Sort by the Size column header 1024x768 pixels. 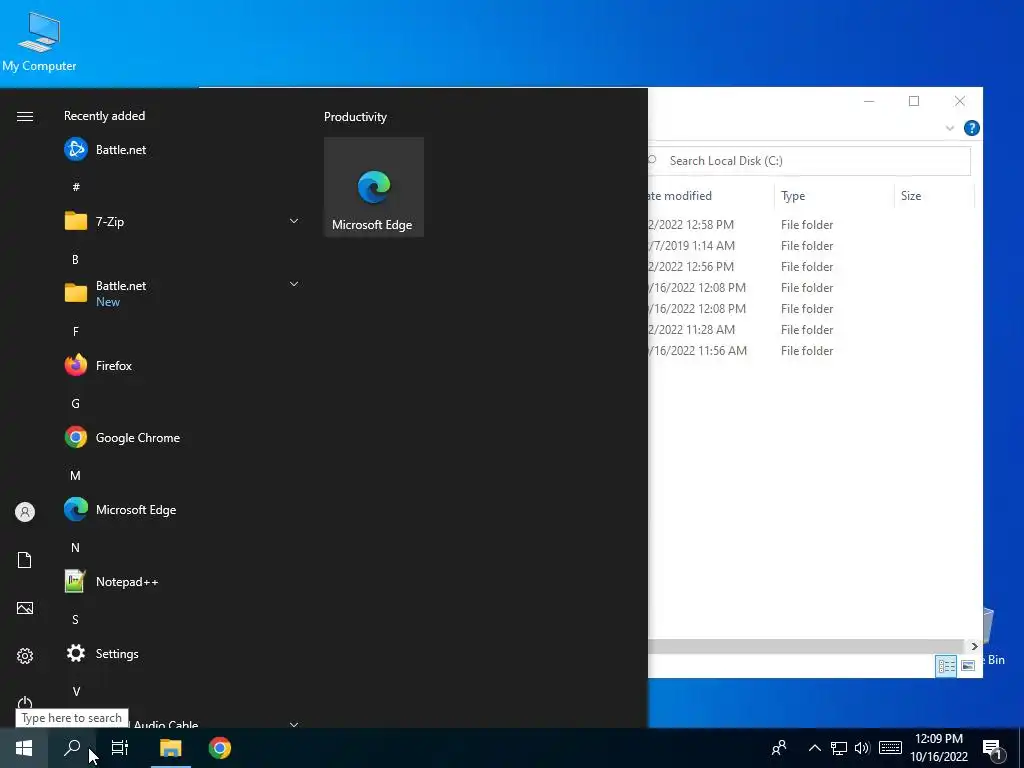pos(934,196)
